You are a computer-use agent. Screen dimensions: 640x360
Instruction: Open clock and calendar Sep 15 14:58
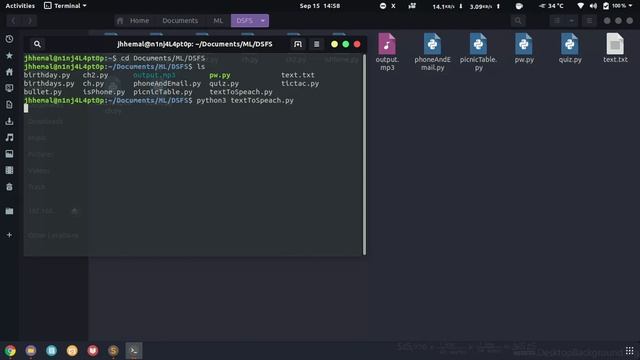click(x=320, y=6)
